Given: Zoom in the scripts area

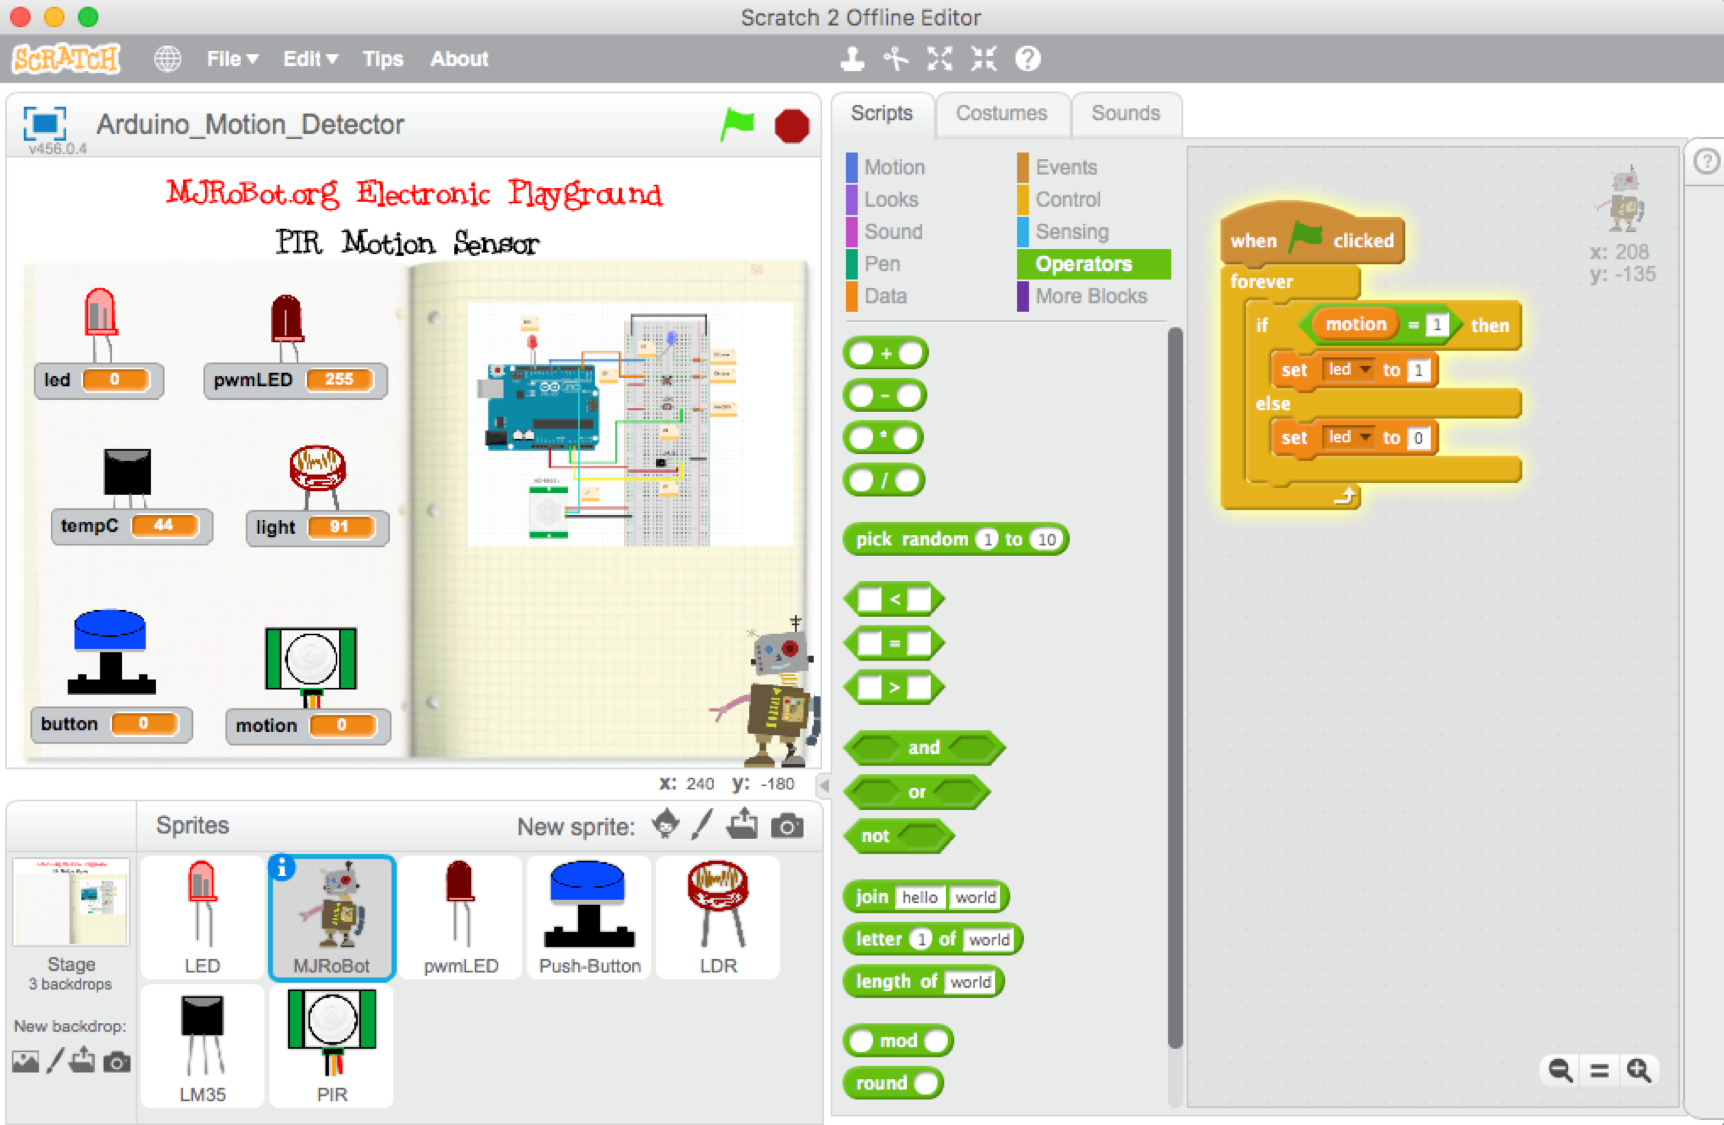Looking at the screenshot, I should pyautogui.click(x=1639, y=1070).
